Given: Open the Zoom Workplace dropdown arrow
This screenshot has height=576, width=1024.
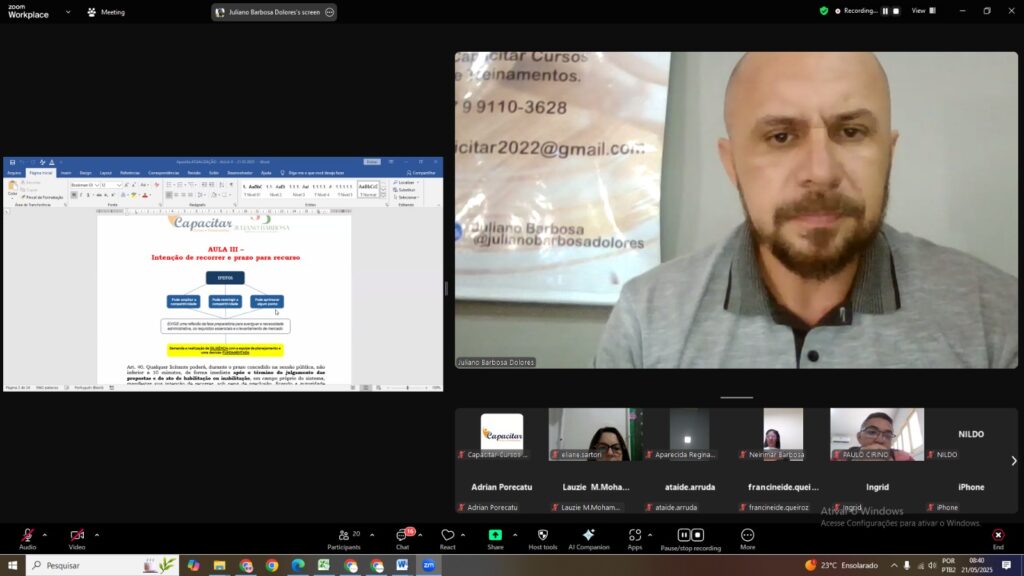Looking at the screenshot, I should (x=68, y=12).
